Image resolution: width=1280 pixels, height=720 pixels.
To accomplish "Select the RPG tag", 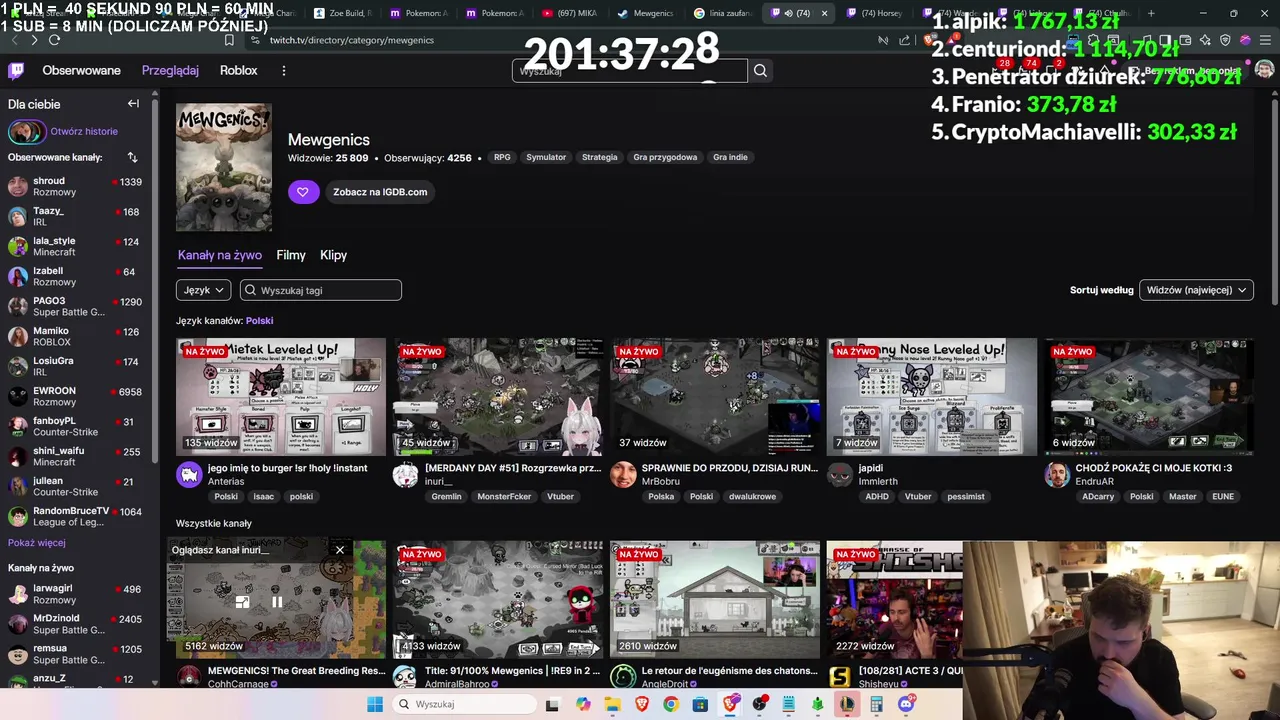I will [x=502, y=157].
